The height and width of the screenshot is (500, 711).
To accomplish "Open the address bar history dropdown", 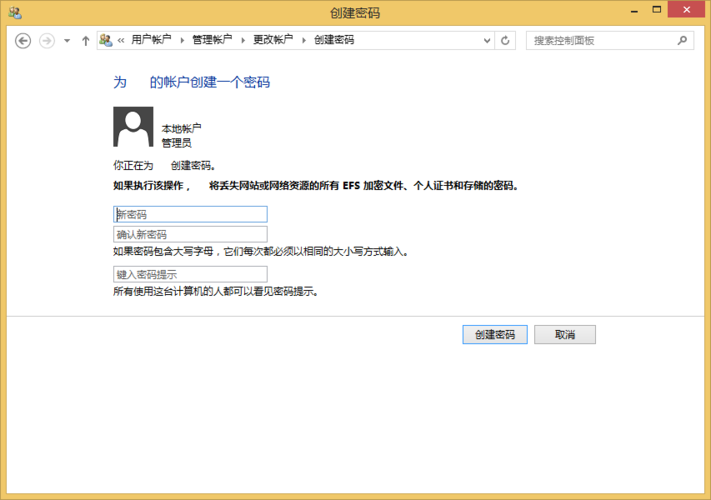I will click(x=487, y=40).
